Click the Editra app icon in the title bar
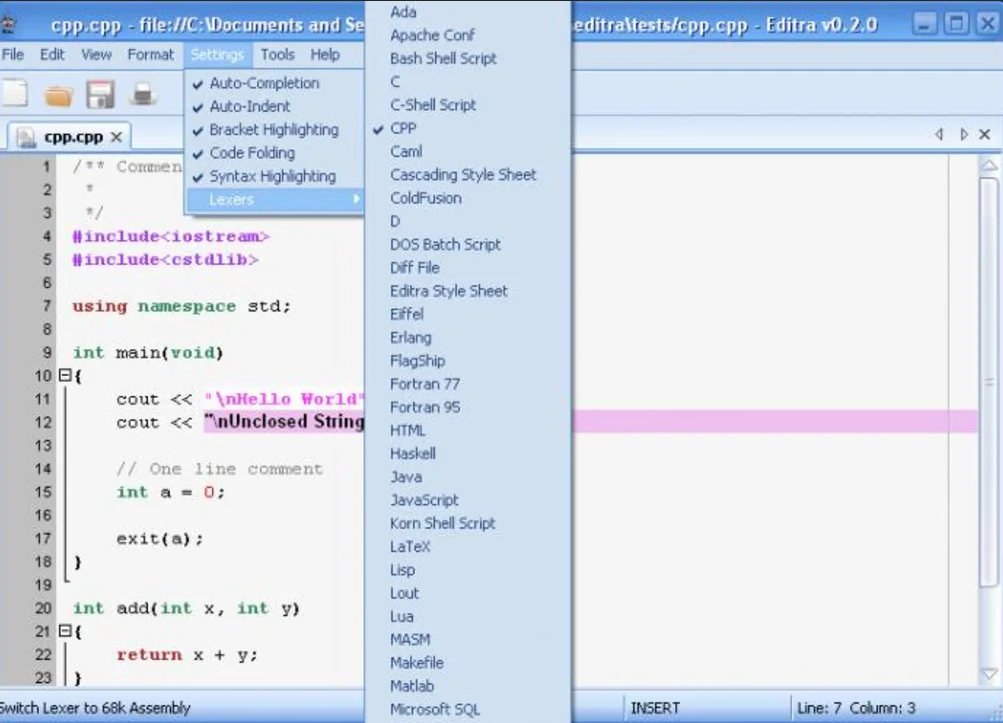 coord(9,24)
